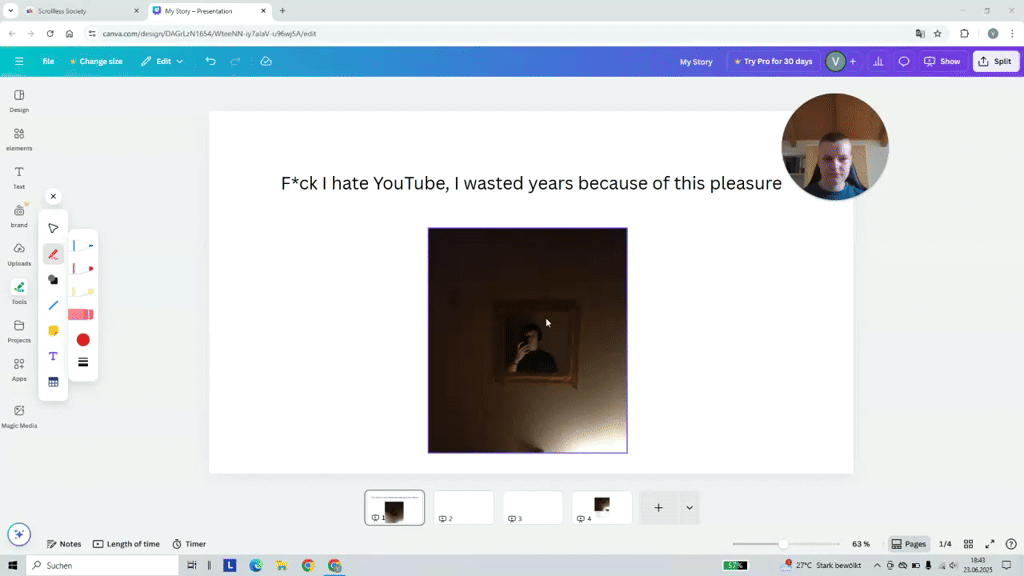This screenshot has width=1024, height=576.
Task: Open the Magic Media panel
Action: point(18,414)
